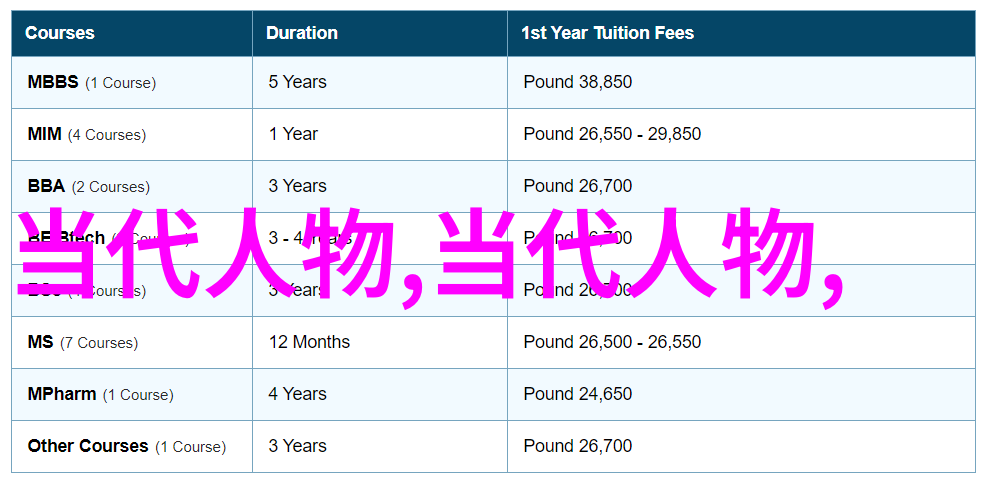The height and width of the screenshot is (483, 984).
Task: Click the Courses column header
Action: click(x=60, y=33)
